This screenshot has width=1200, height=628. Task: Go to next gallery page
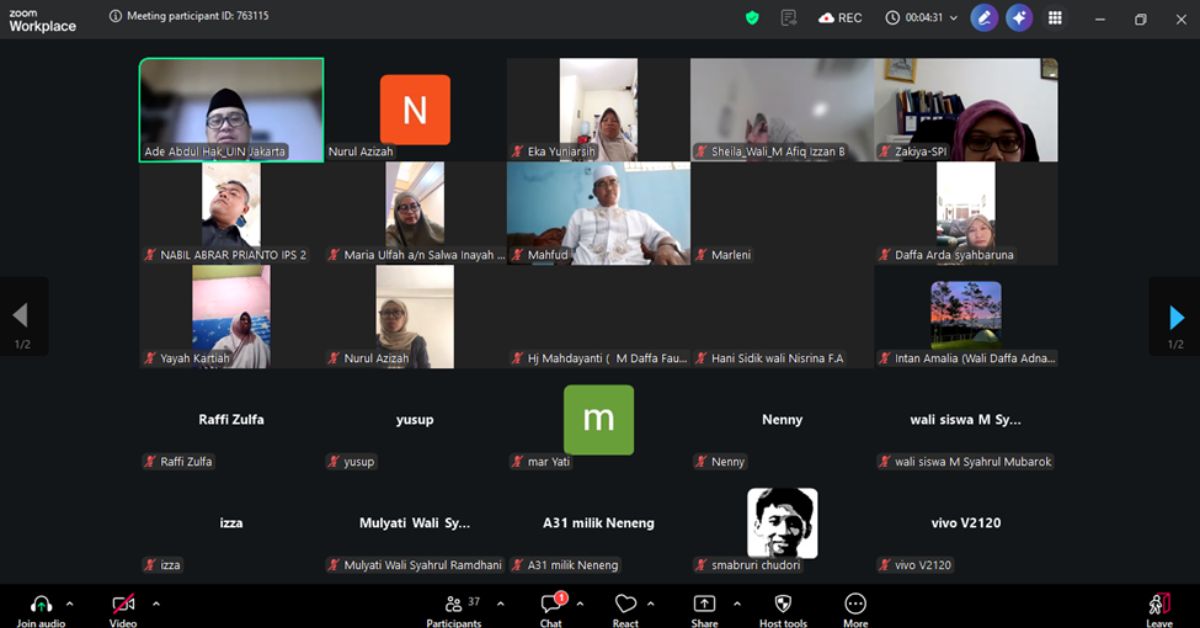point(1176,318)
